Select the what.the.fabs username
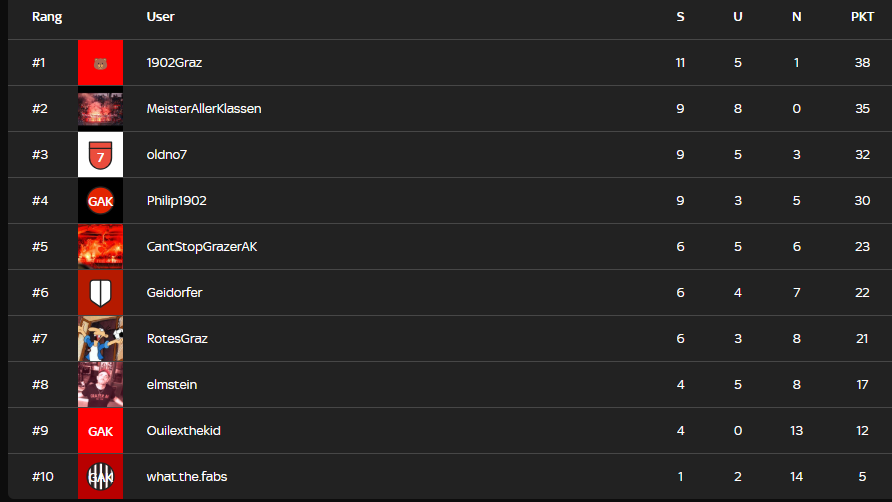Screen dimensions: 892x502 click(x=187, y=477)
